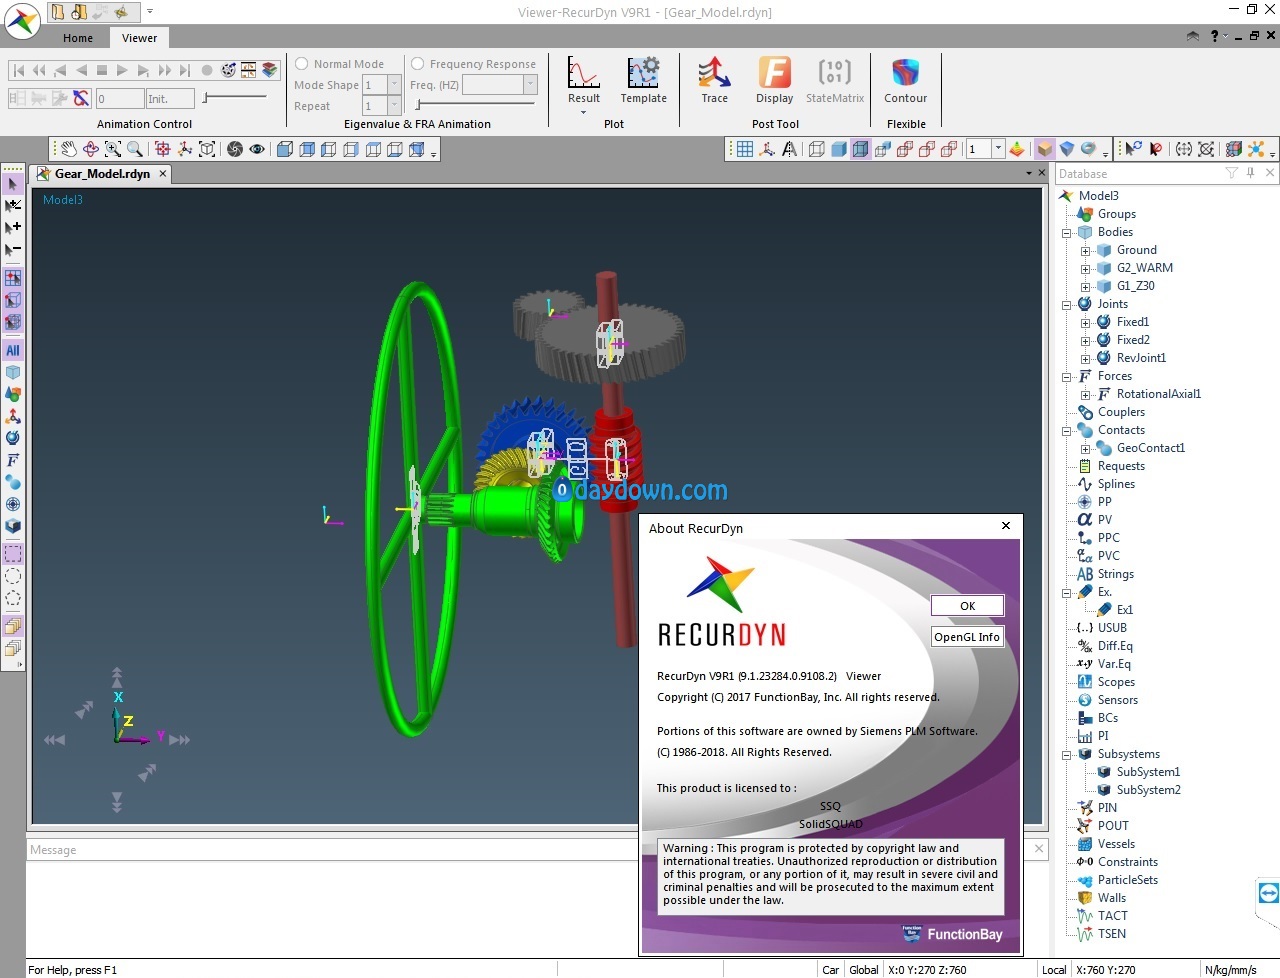
Task: Collapse the Subsystems tree node
Action: (1067, 754)
